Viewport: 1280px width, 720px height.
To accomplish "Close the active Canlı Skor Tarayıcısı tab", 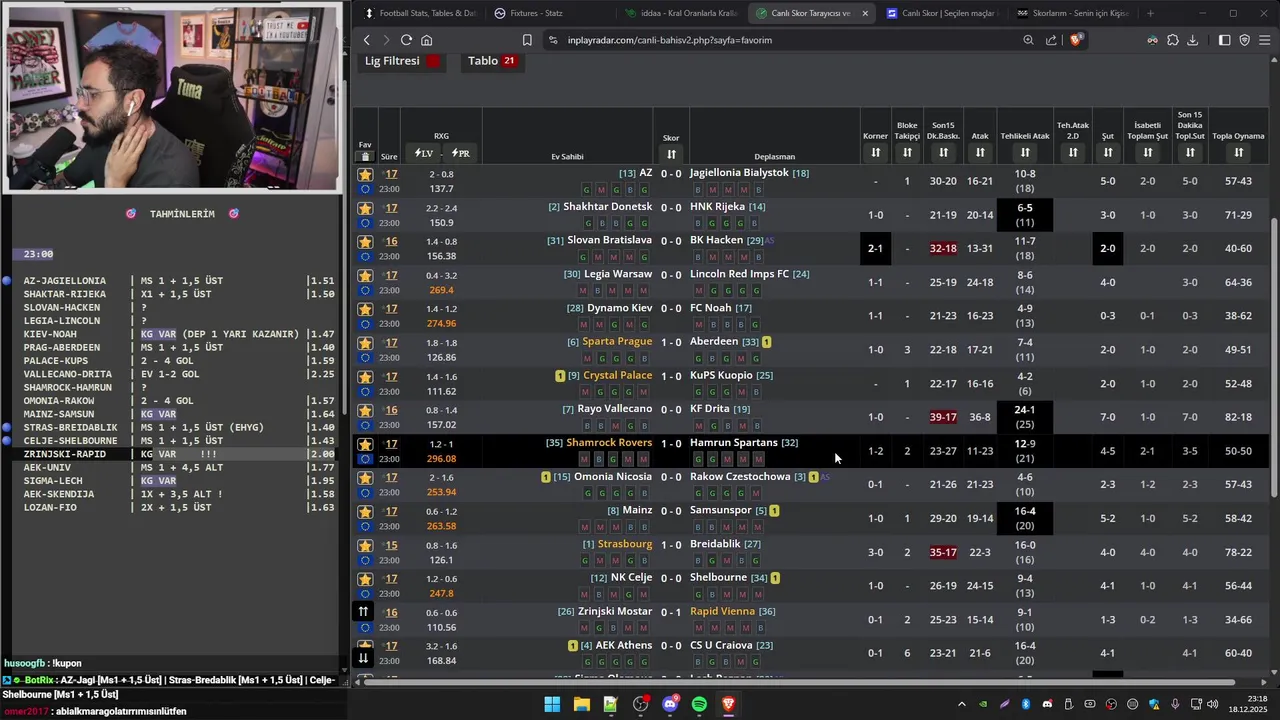I will click(865, 13).
